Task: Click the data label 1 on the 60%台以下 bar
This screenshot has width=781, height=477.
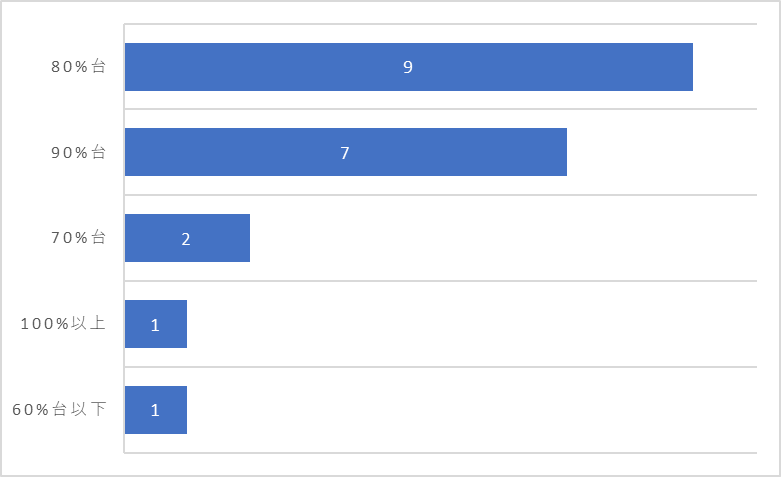Action: coord(155,410)
